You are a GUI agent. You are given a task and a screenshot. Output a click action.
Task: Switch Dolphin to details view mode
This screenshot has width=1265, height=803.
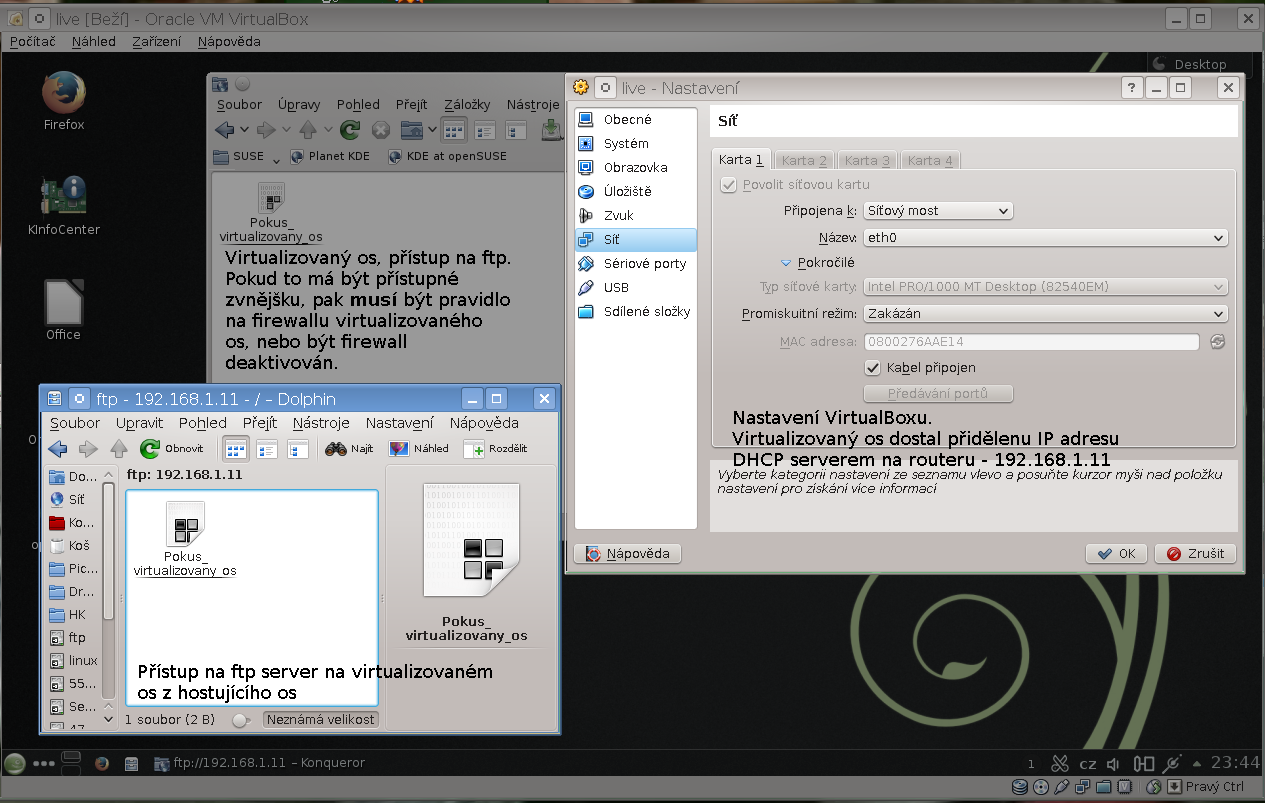coord(267,449)
